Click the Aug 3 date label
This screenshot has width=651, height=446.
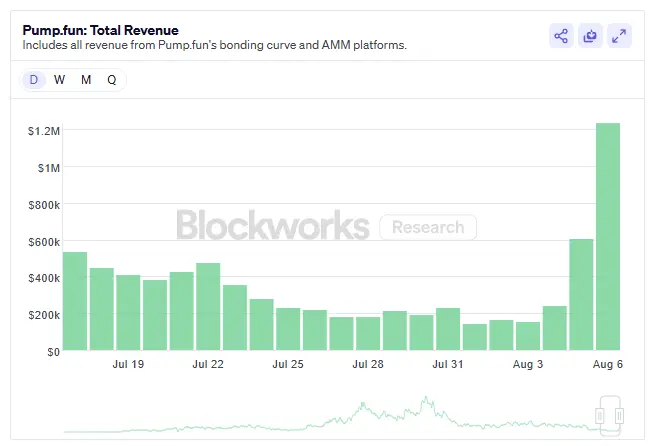[528, 364]
